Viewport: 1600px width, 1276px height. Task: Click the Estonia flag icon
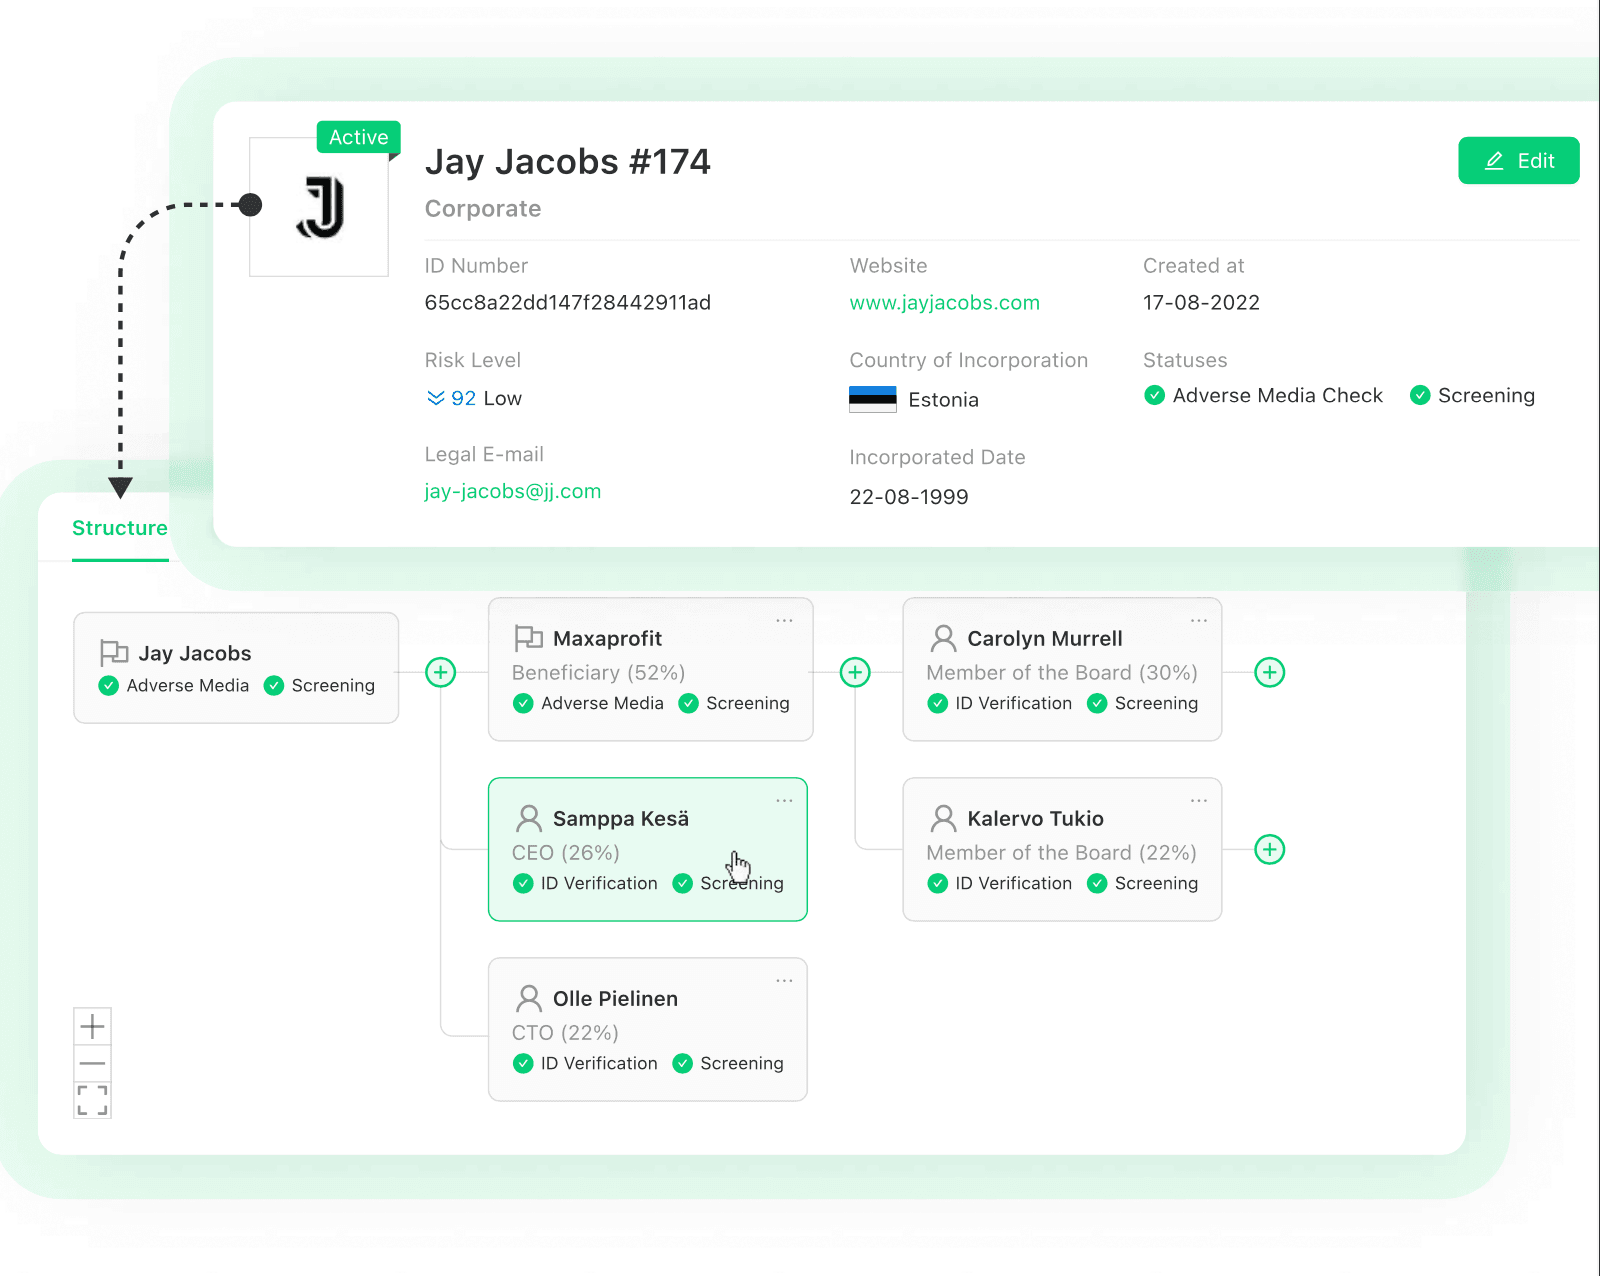click(872, 399)
